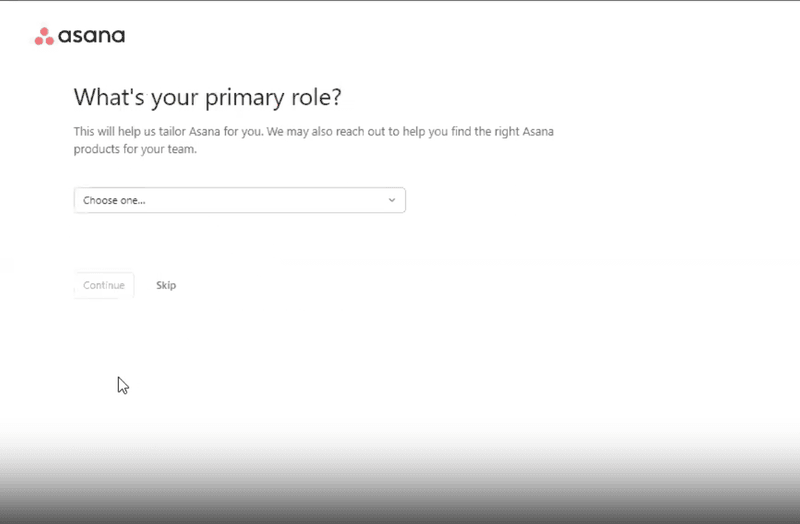Screen dimensions: 800x524
Task: Skip the primary role question
Action: pyautogui.click(x=166, y=285)
